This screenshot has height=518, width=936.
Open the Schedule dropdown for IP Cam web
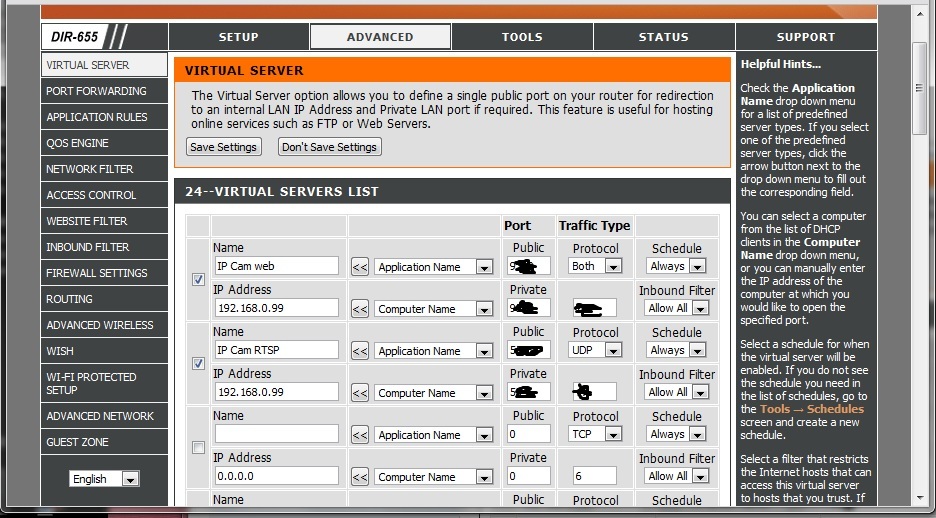pyautogui.click(x=677, y=267)
